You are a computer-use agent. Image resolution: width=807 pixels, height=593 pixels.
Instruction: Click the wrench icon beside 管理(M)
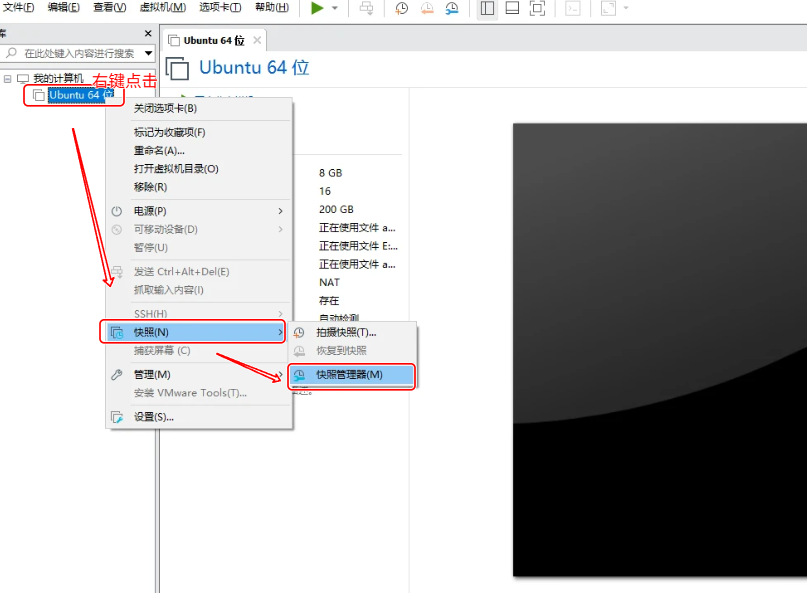point(117,375)
